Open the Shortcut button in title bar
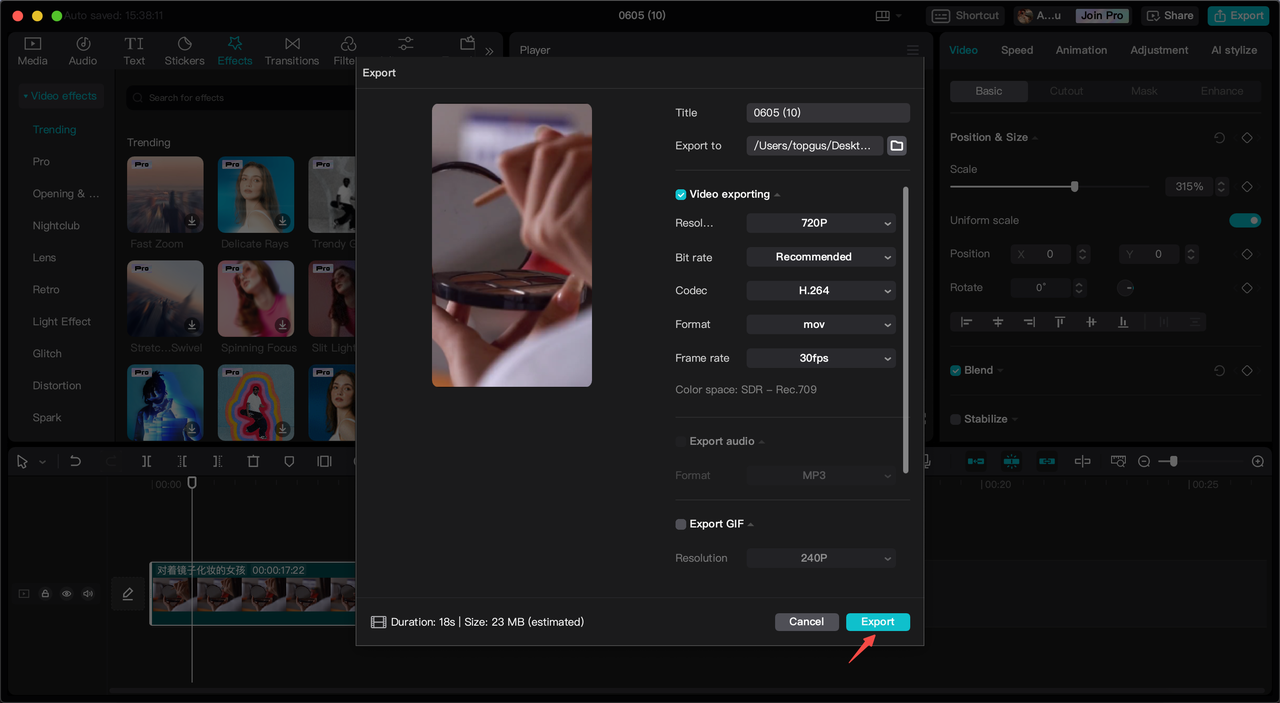1280x703 pixels. coord(966,16)
